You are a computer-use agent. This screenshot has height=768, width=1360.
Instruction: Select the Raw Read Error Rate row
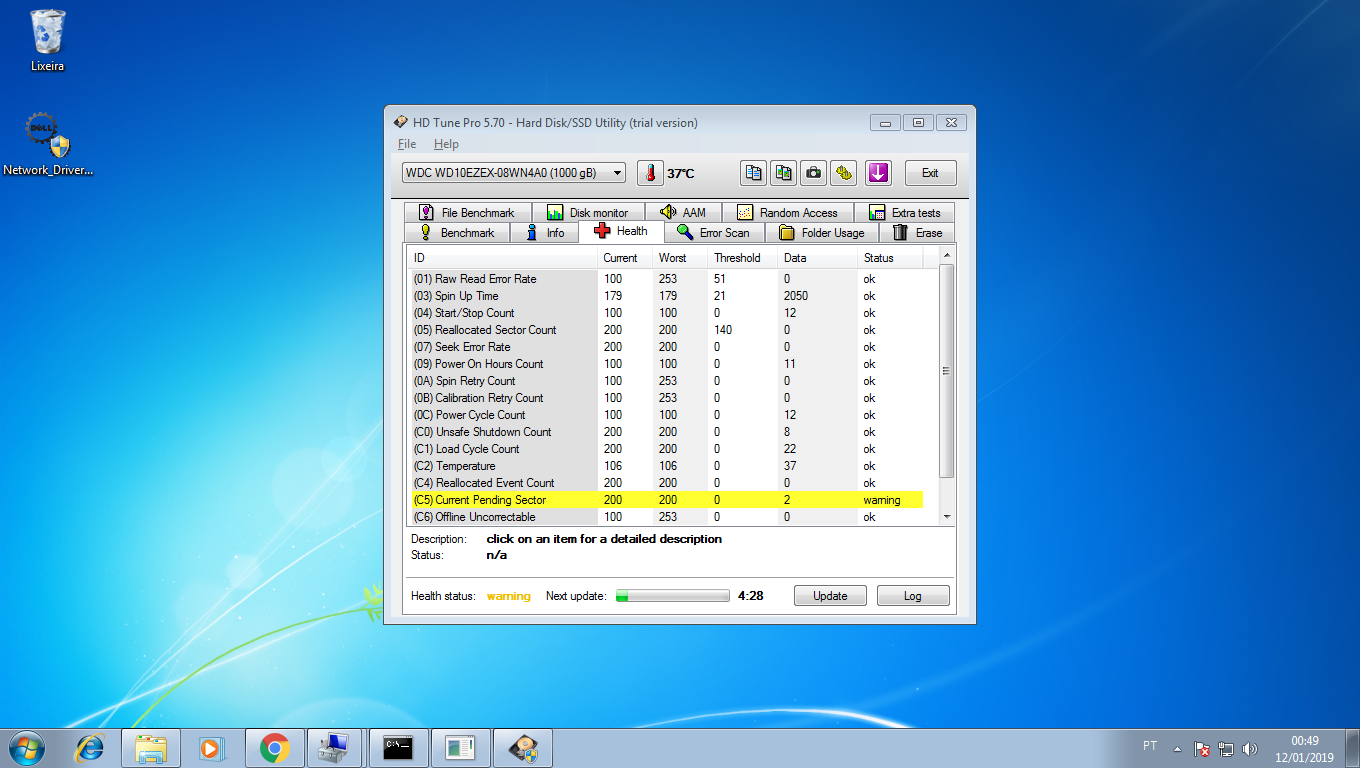coord(667,279)
